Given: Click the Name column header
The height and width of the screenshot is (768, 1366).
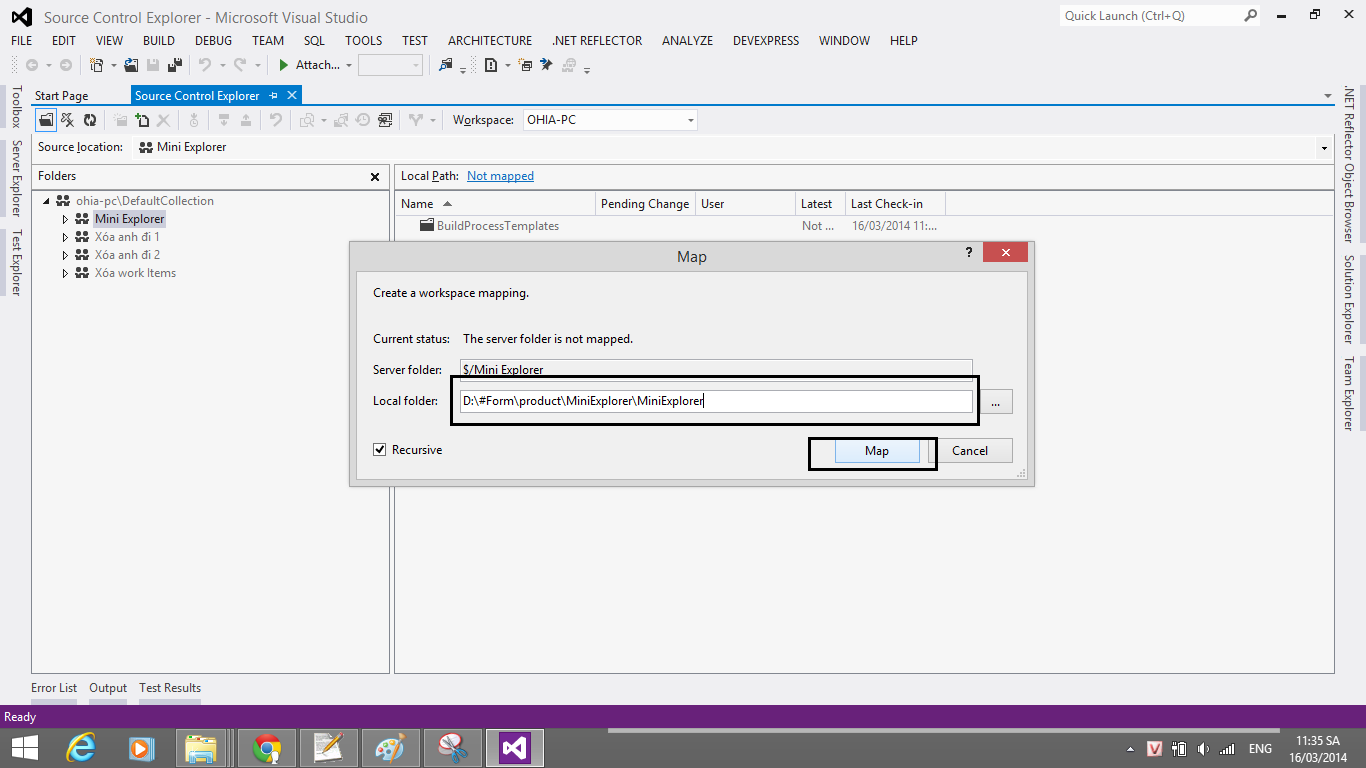Looking at the screenshot, I should click(495, 204).
